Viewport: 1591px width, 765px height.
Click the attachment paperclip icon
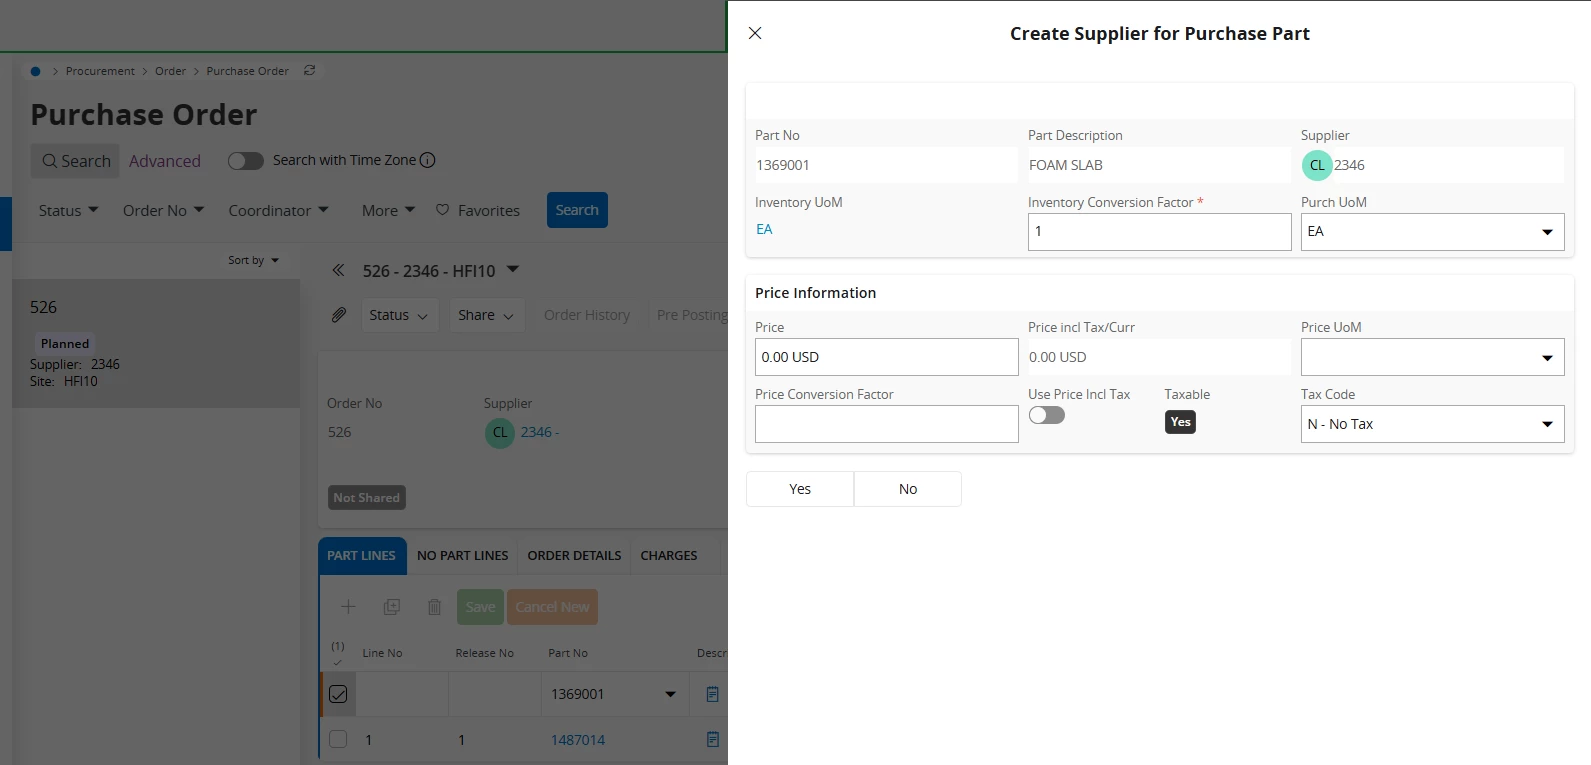[x=339, y=315]
